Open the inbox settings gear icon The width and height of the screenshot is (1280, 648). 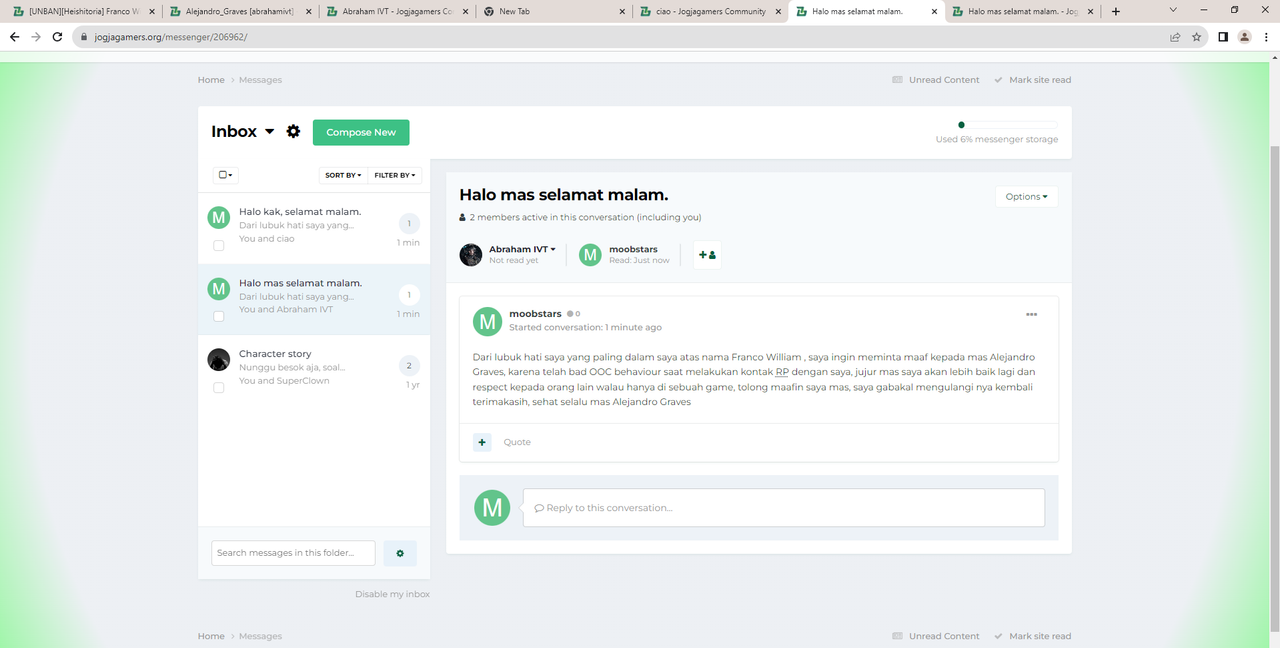(293, 132)
